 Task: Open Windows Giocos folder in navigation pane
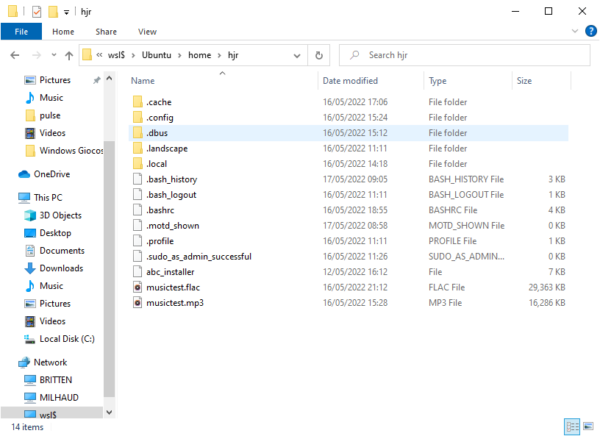tap(71, 151)
